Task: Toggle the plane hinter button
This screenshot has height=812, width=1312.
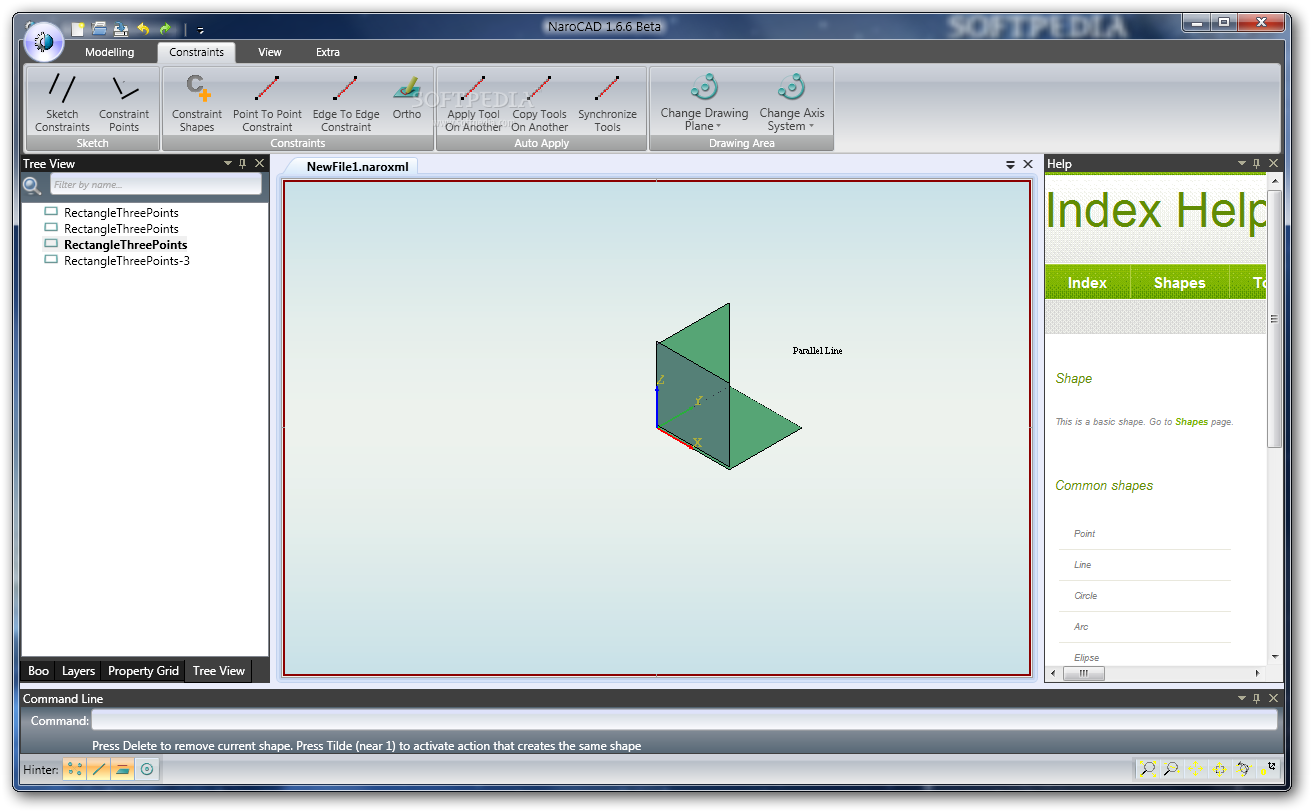Action: [x=122, y=769]
